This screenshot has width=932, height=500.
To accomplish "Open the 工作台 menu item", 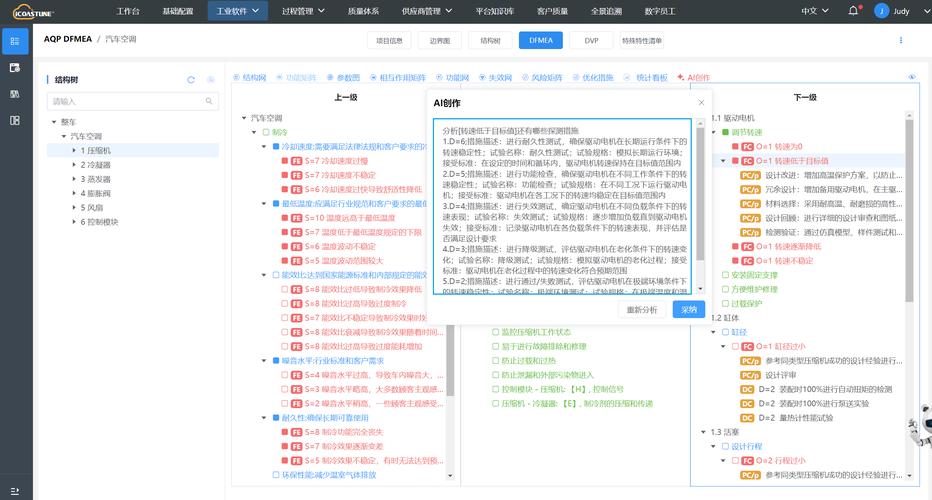I will tap(128, 11).
